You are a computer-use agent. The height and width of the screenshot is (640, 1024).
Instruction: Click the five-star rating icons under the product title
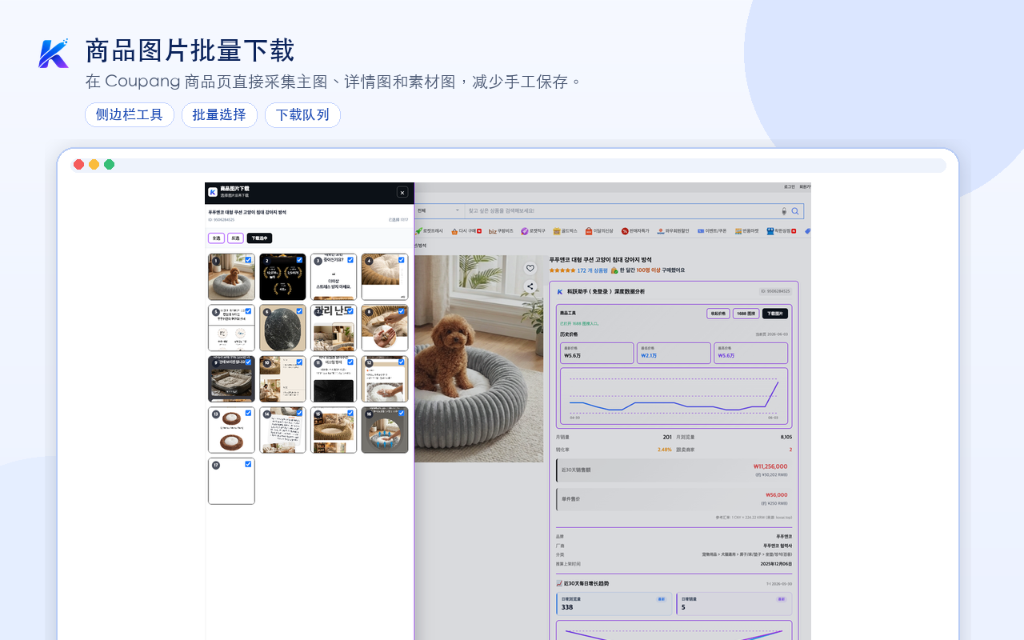tap(562, 270)
